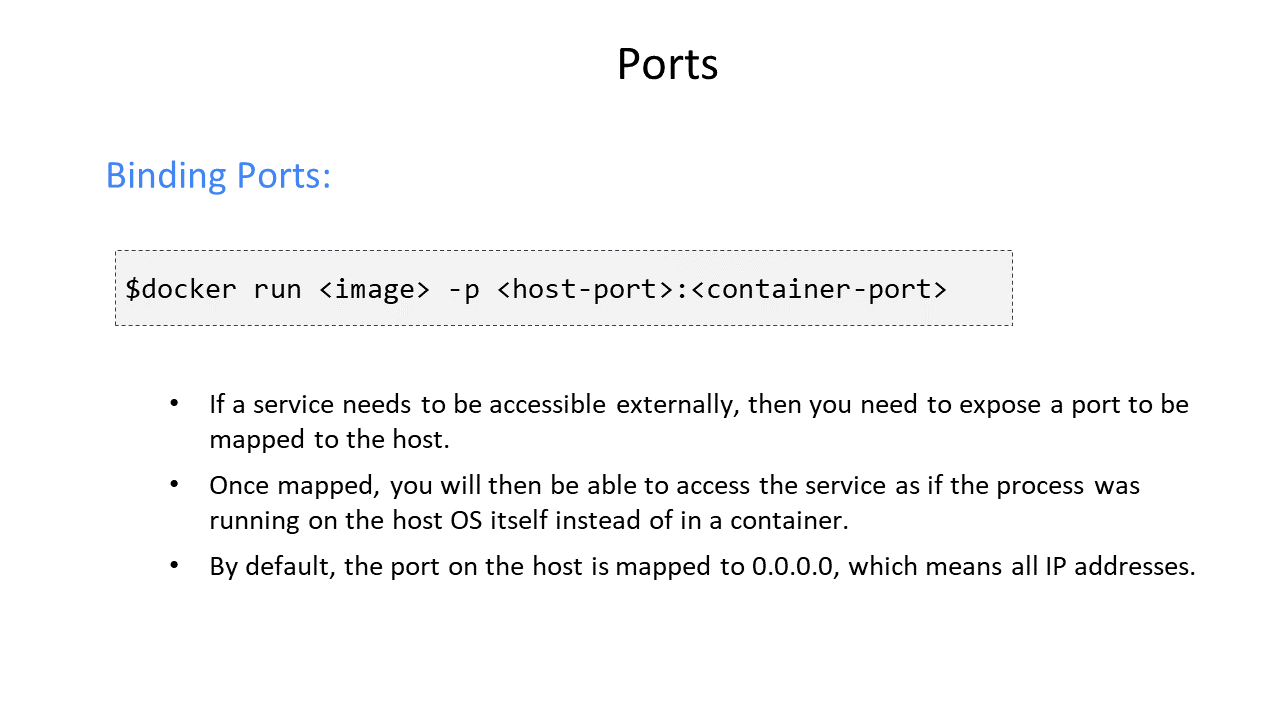Image resolution: width=1280 pixels, height=720 pixels.
Task: Click the docker run command box
Action: (x=564, y=288)
